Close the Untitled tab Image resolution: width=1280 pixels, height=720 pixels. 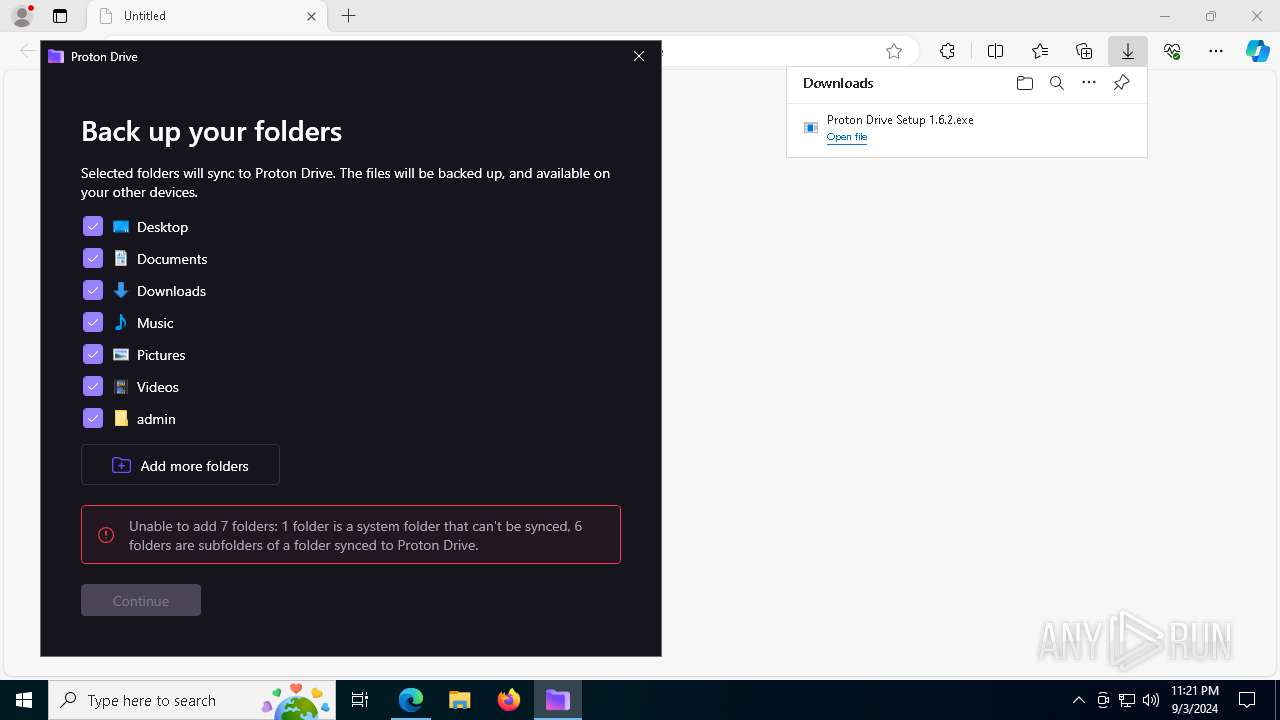pos(311,16)
